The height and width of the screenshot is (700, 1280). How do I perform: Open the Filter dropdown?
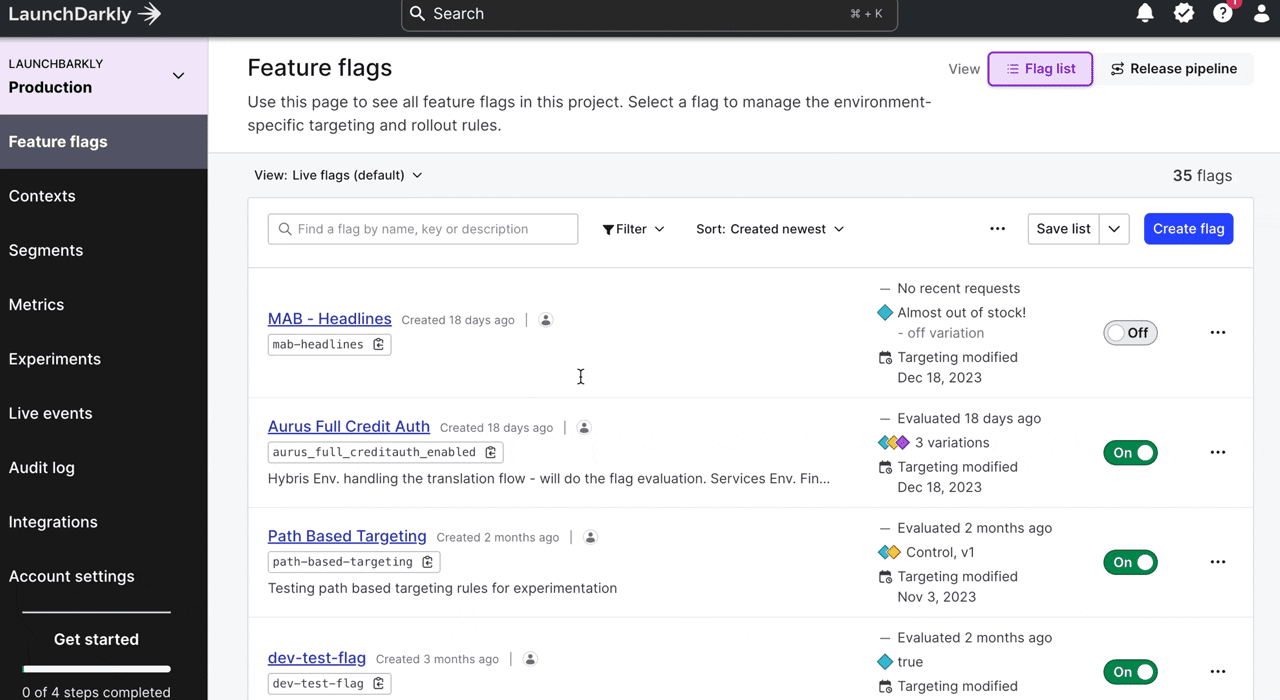pyautogui.click(x=633, y=229)
